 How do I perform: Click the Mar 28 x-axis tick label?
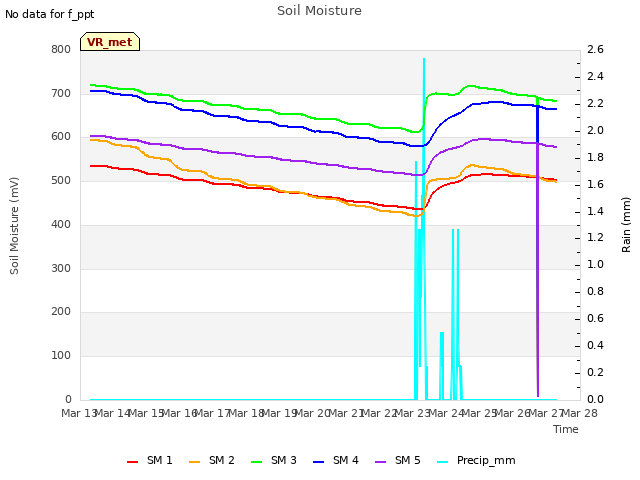pyautogui.click(x=580, y=413)
